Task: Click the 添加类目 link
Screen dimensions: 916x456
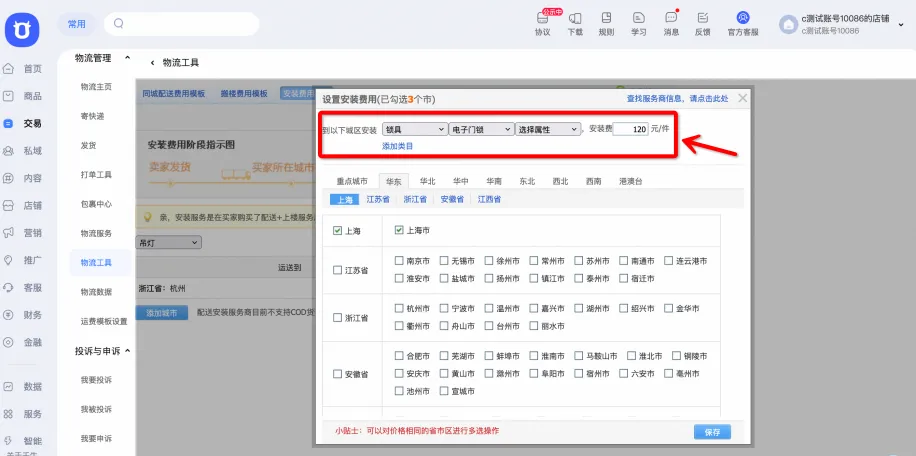Action: pyautogui.click(x=397, y=146)
